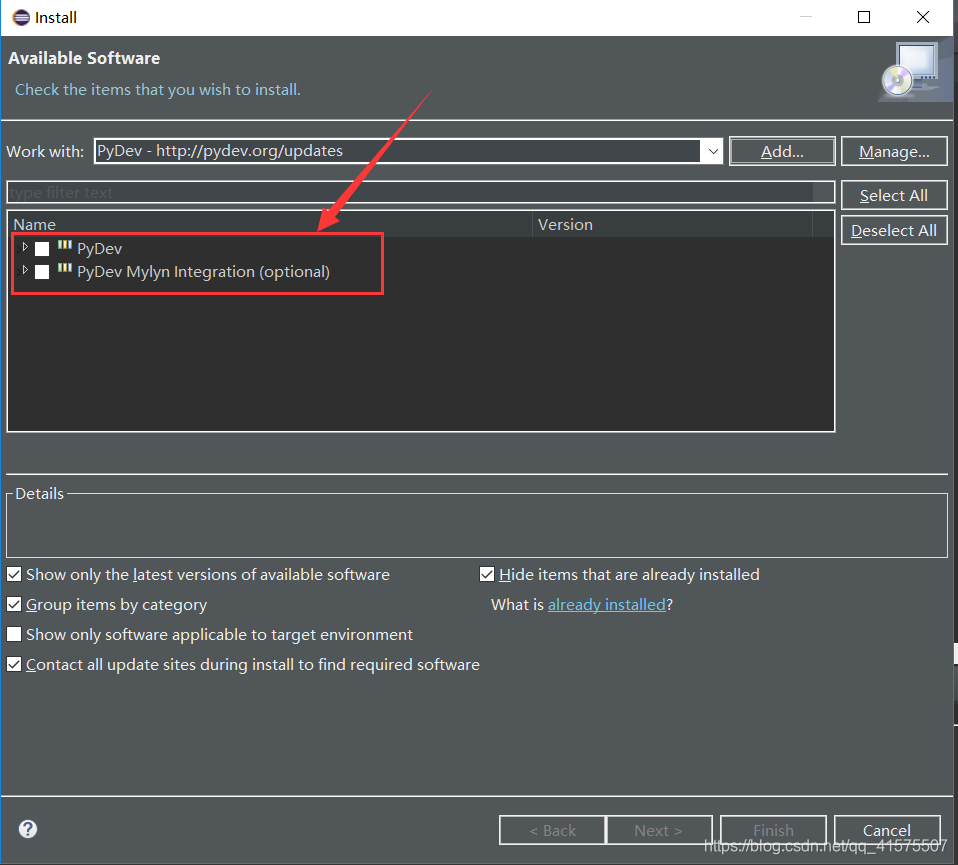
Task: Uncheck Group items by category
Action: pos(14,604)
